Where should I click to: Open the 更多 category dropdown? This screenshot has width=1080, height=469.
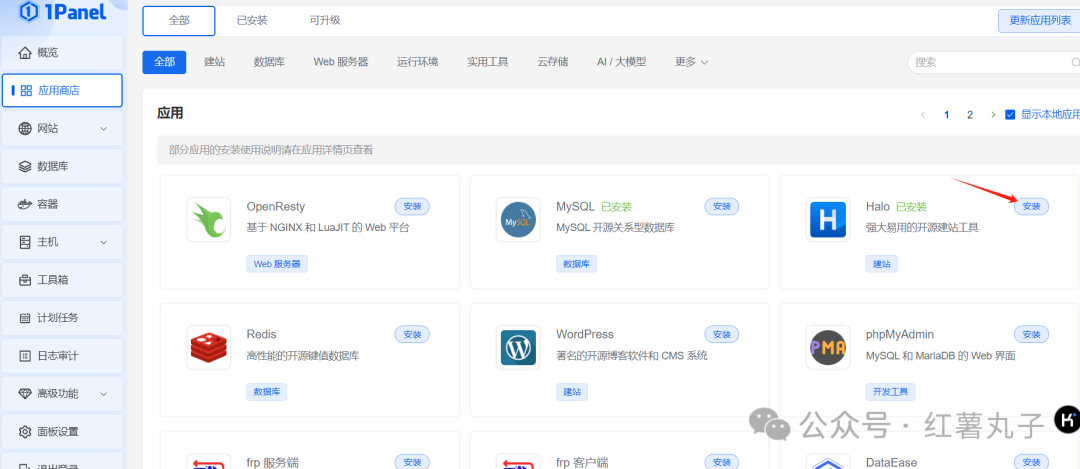click(x=692, y=62)
